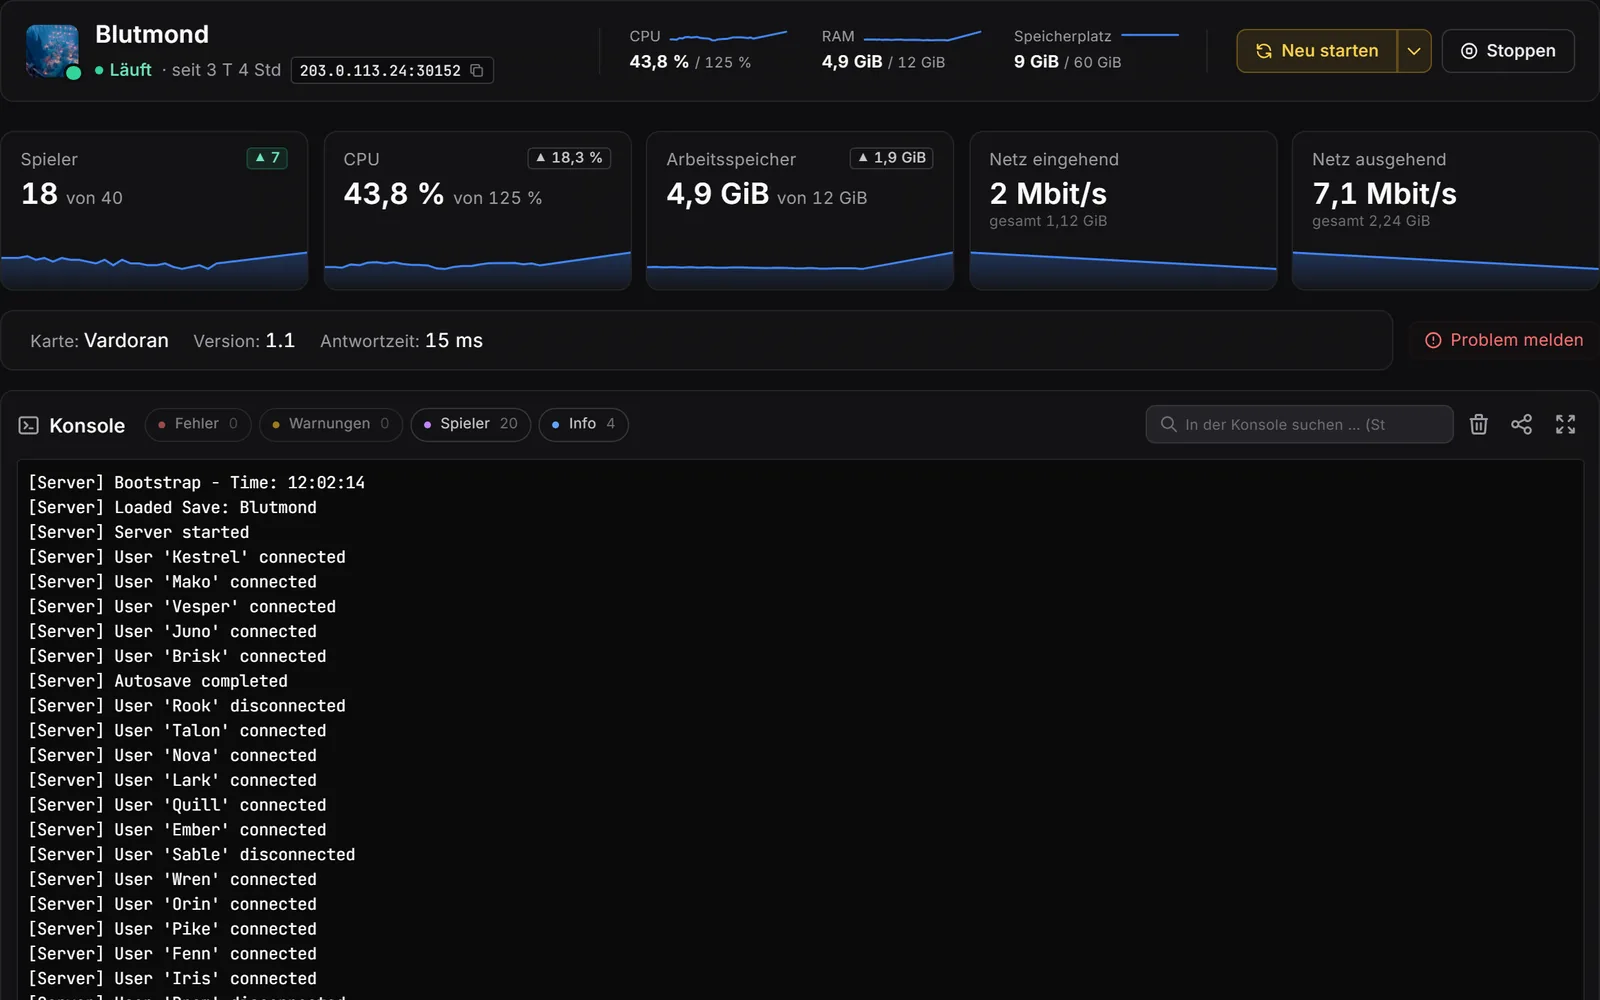Open the Arbeitsspeicher stat card
Image resolution: width=1600 pixels, height=1000 pixels.
(800, 211)
